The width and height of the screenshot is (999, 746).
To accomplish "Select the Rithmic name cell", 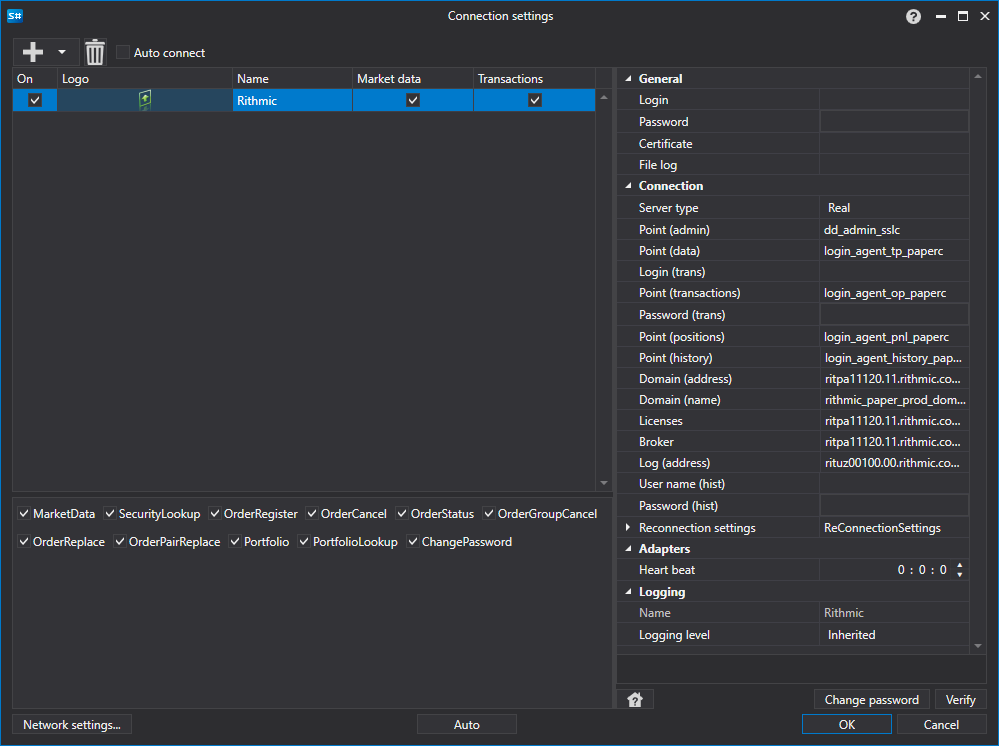I will [292, 100].
